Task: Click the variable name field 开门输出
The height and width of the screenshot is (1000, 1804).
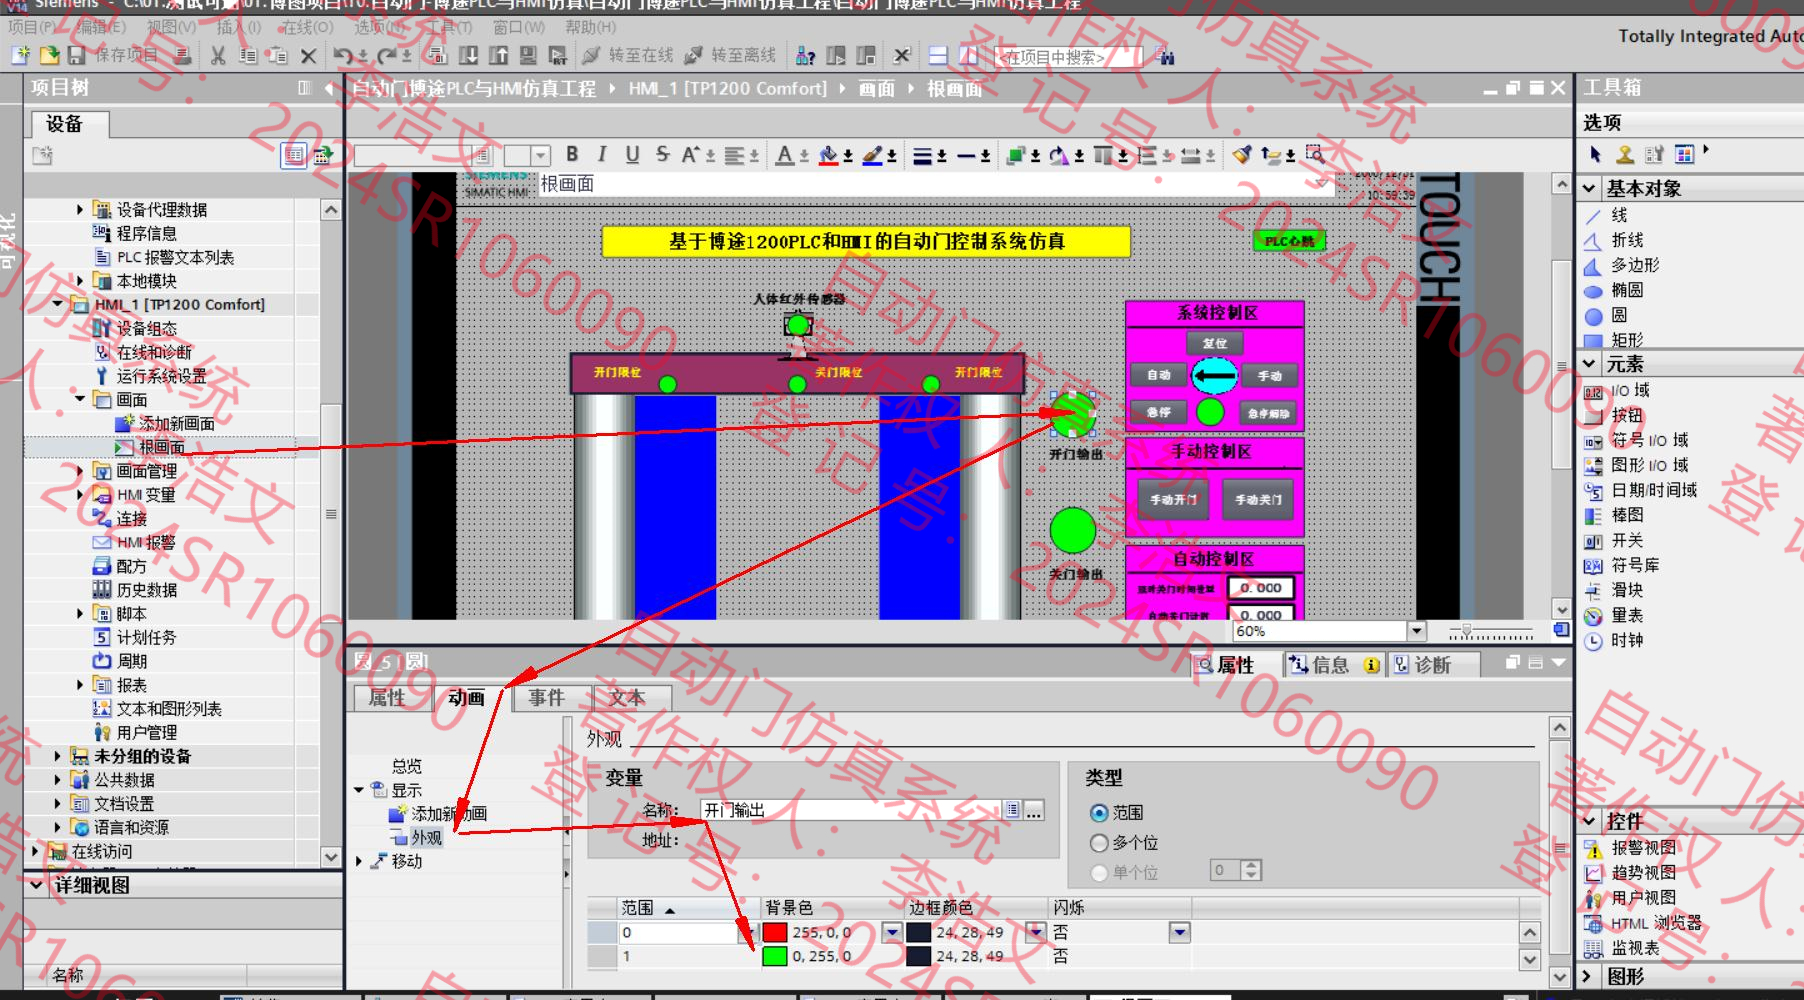Action: [850, 811]
